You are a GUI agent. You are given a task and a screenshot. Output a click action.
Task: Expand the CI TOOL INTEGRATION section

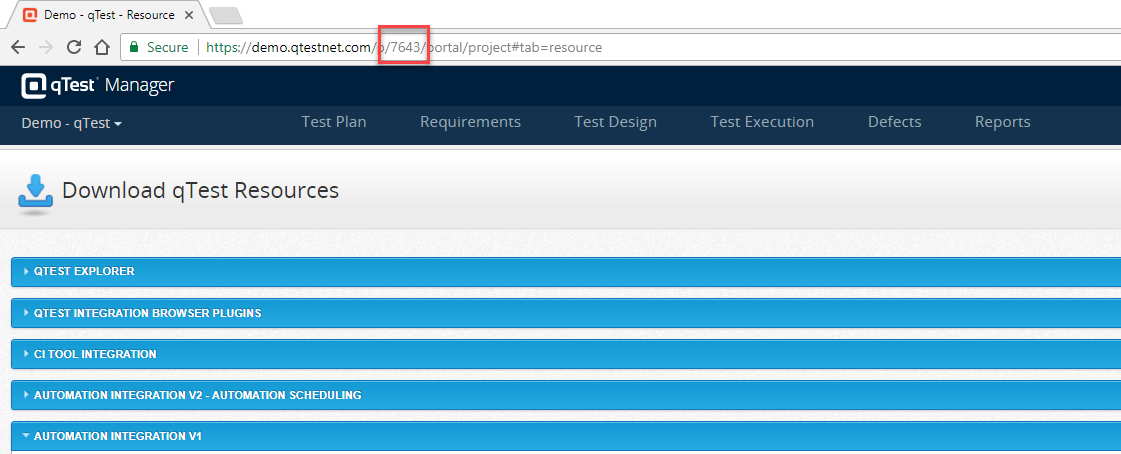[x=95, y=354]
